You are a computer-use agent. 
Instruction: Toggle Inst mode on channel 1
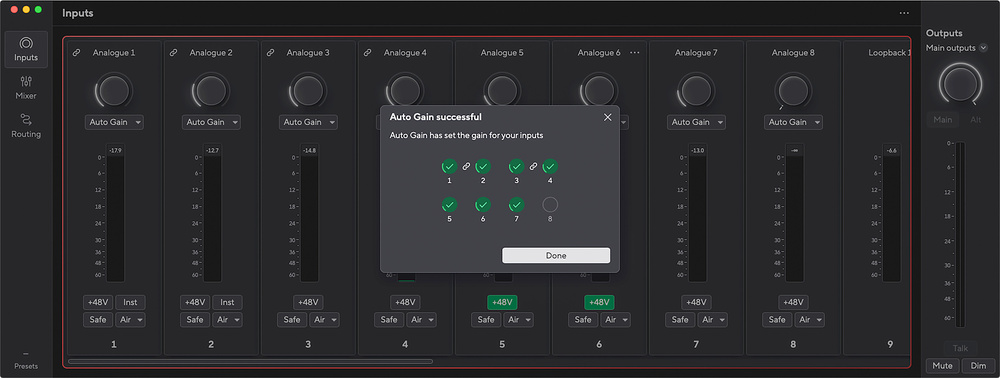[x=131, y=302]
